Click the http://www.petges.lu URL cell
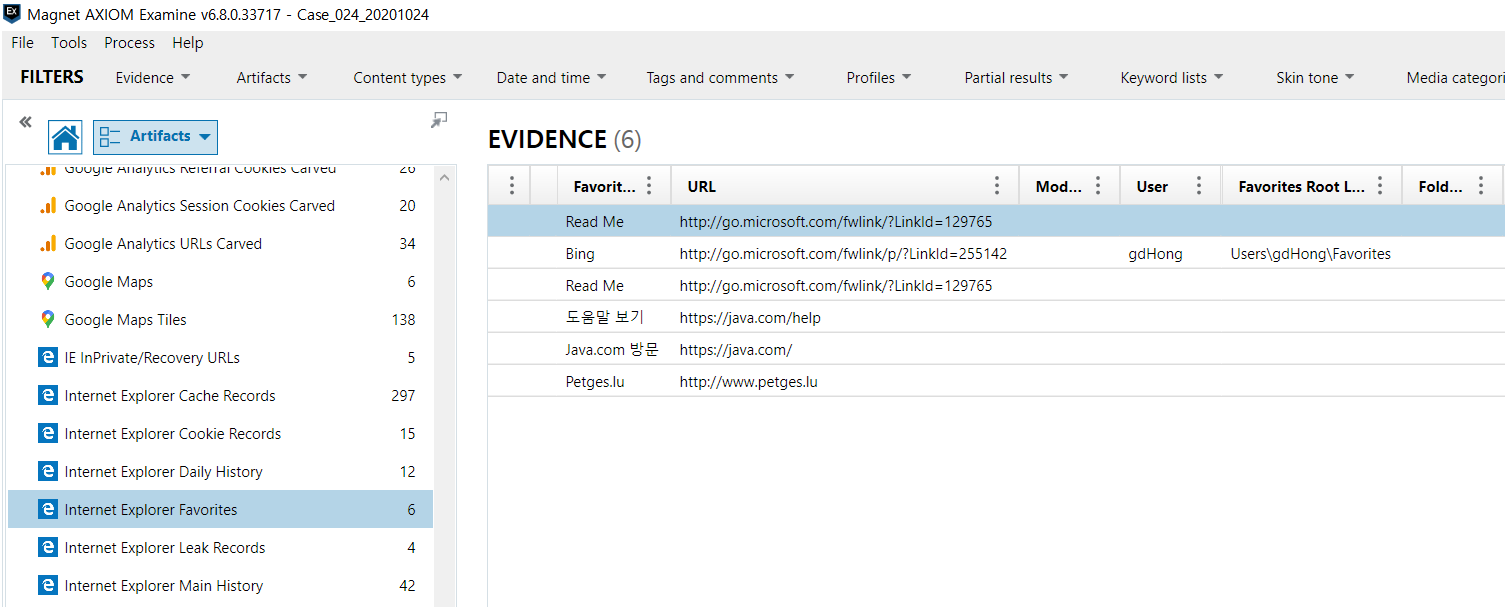The height and width of the screenshot is (607, 1505). [x=748, y=382]
